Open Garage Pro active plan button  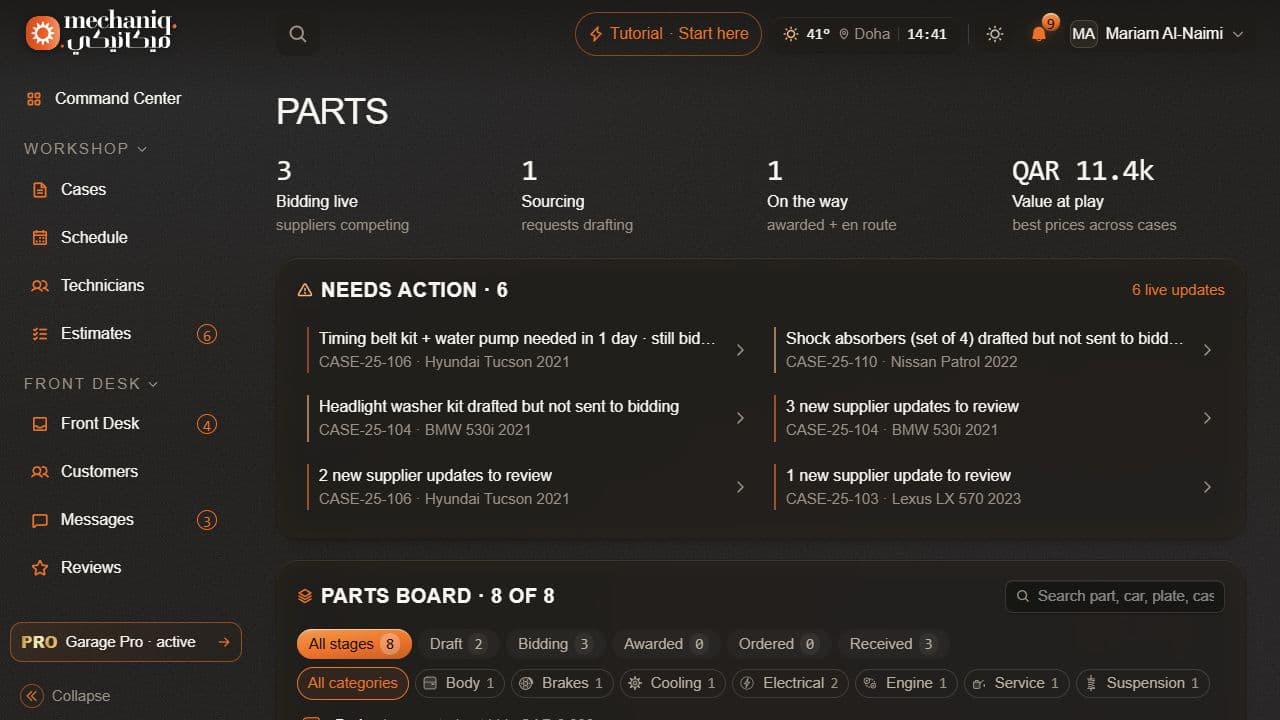coord(126,642)
